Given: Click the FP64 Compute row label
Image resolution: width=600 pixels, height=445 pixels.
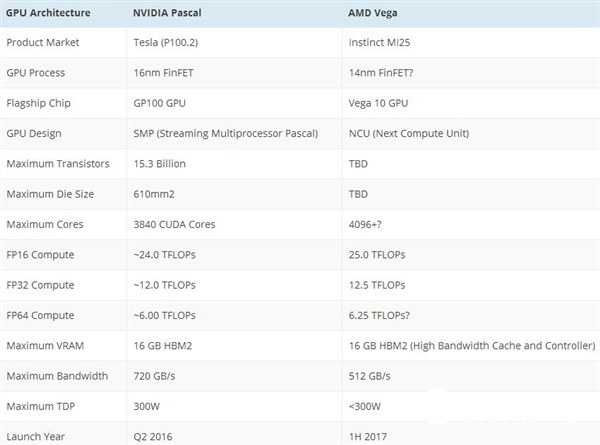Looking at the screenshot, I should coord(40,315).
